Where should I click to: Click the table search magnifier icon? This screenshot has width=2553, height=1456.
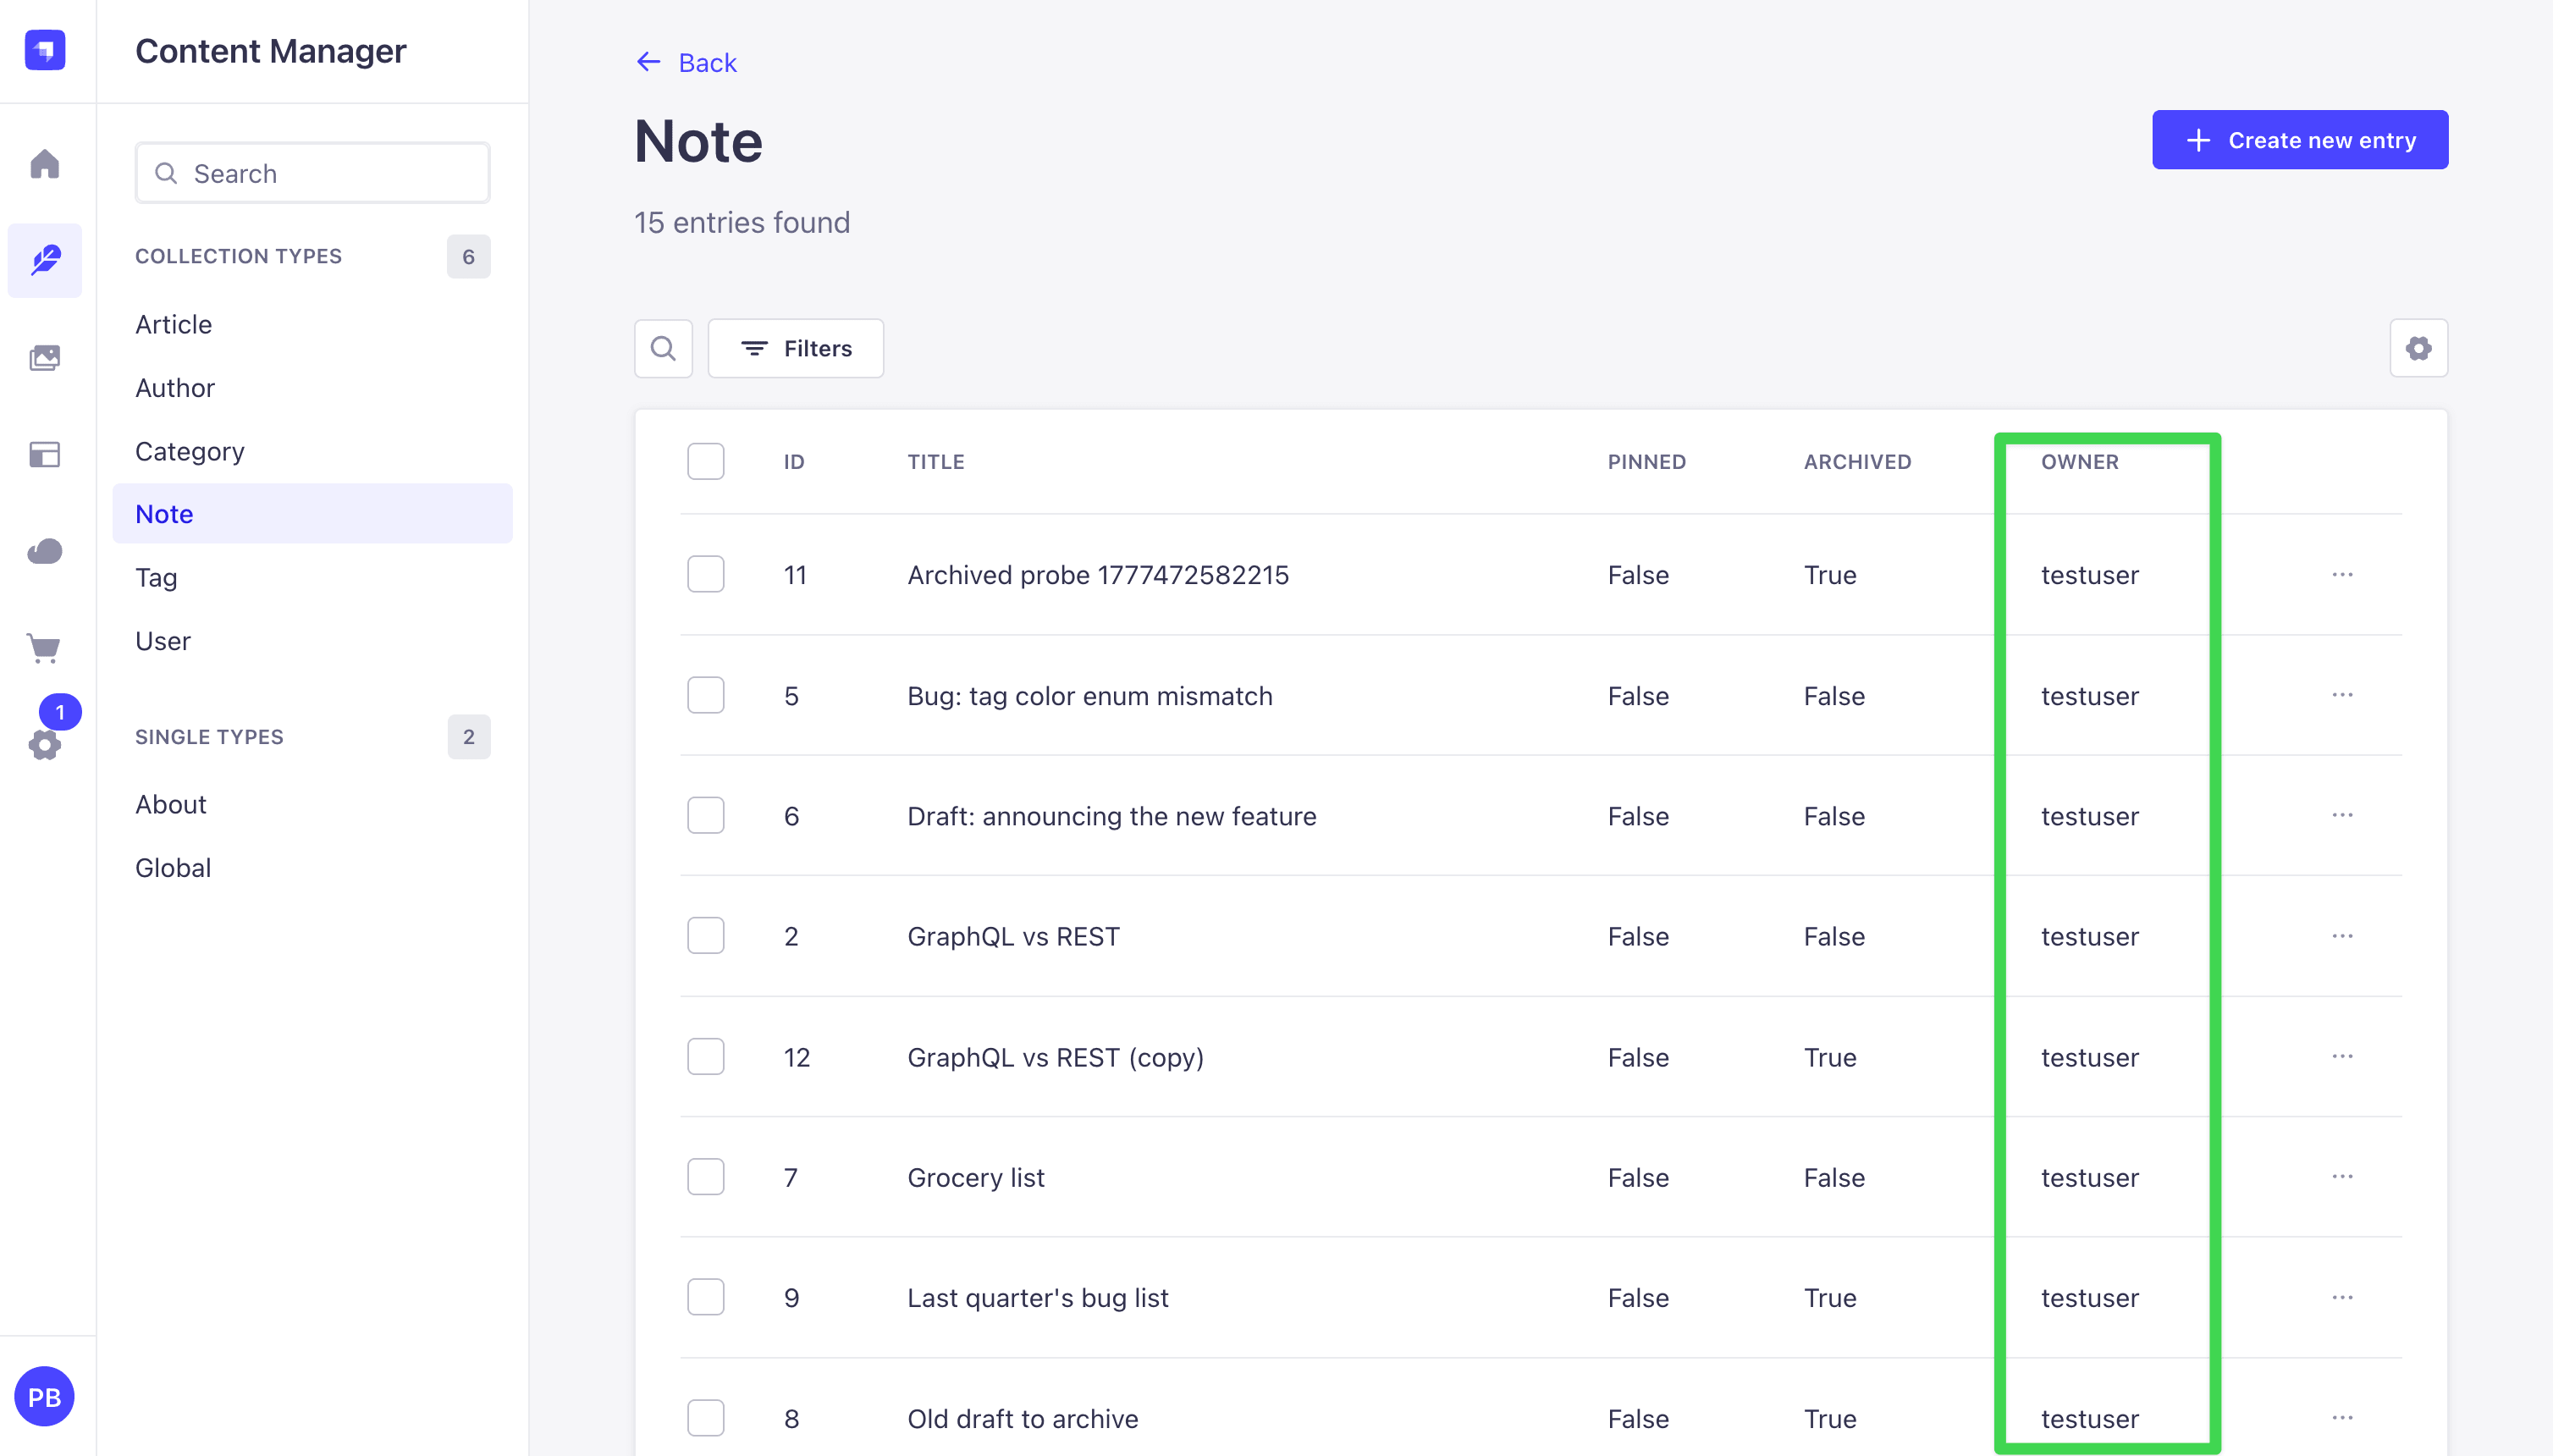tap(663, 348)
